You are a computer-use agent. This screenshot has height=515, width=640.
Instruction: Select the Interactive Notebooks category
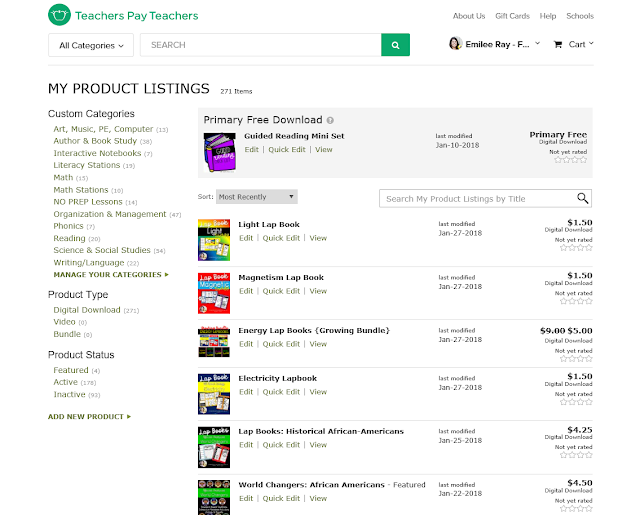click(97, 153)
